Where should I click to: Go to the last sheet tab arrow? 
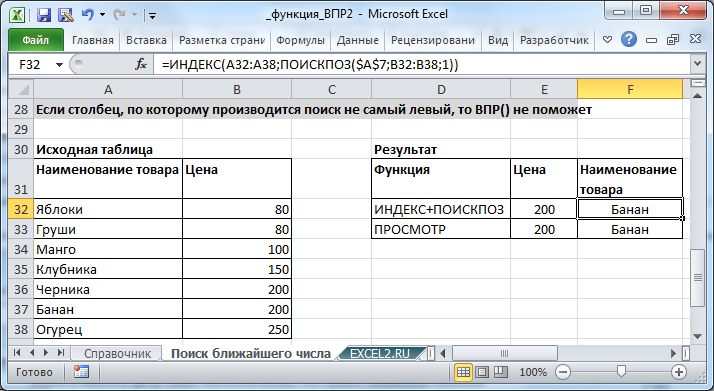(x=61, y=353)
